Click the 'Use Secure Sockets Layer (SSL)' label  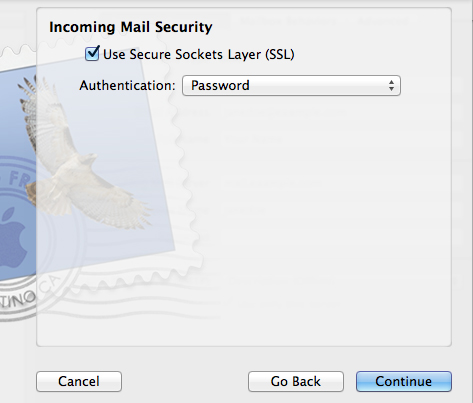pos(199,54)
